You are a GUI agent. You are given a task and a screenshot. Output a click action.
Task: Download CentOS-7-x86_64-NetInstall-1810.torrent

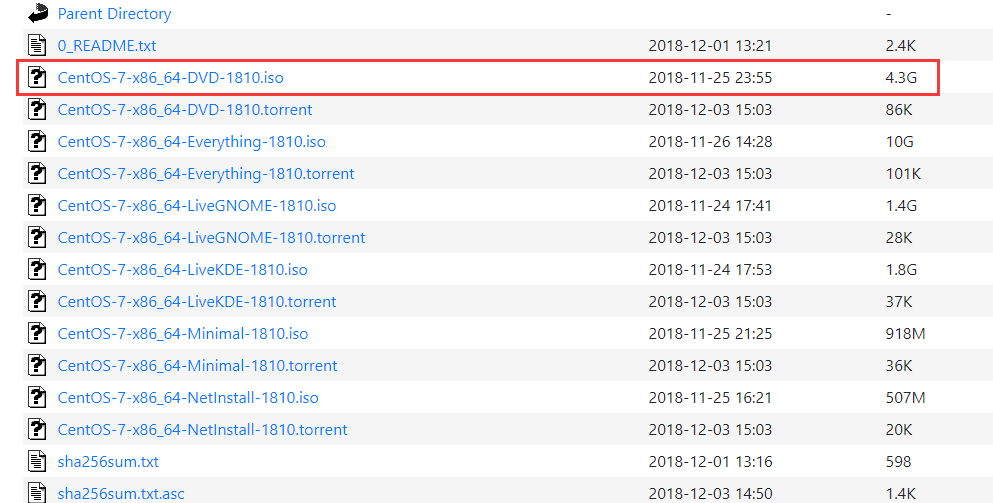(x=203, y=430)
